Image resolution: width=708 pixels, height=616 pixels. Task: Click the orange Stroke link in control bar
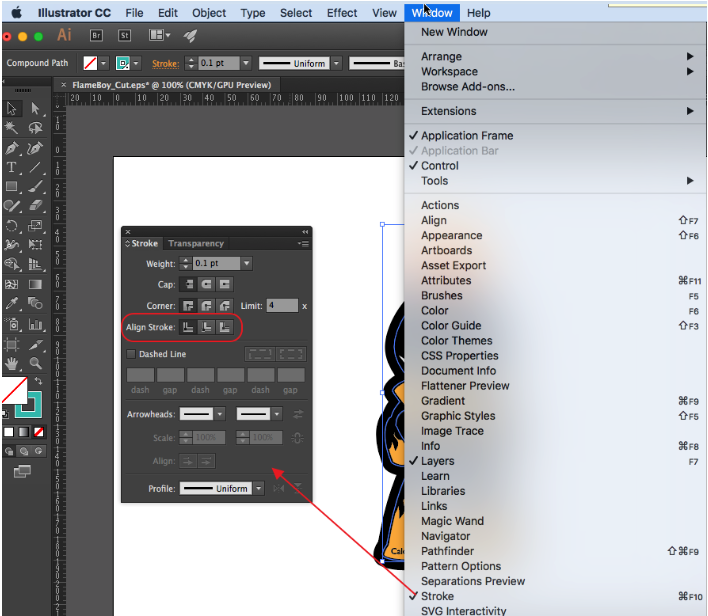(165, 63)
